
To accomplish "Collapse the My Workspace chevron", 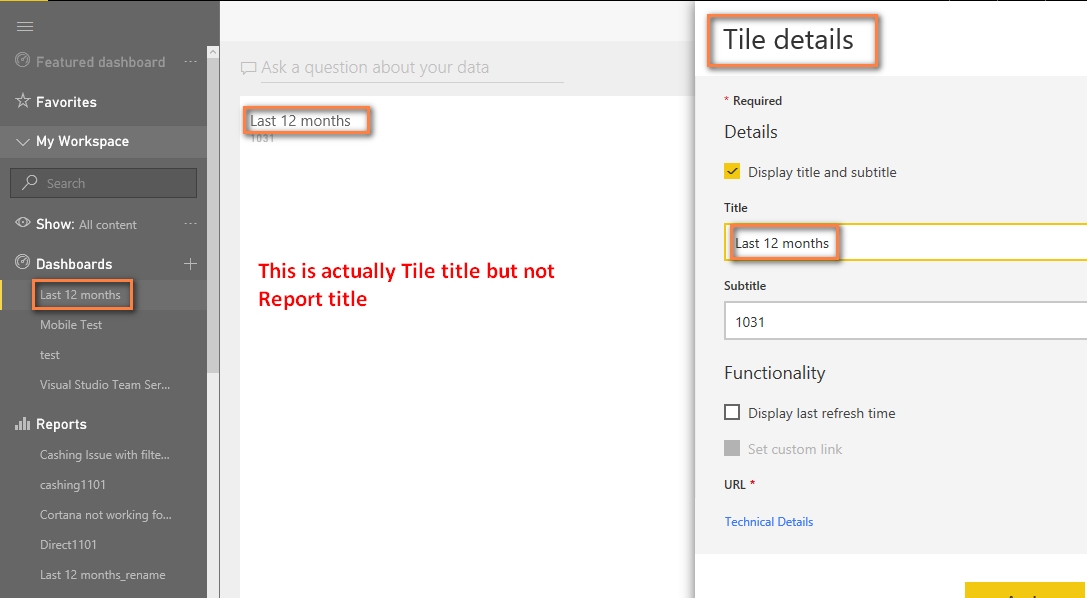I will [x=22, y=141].
